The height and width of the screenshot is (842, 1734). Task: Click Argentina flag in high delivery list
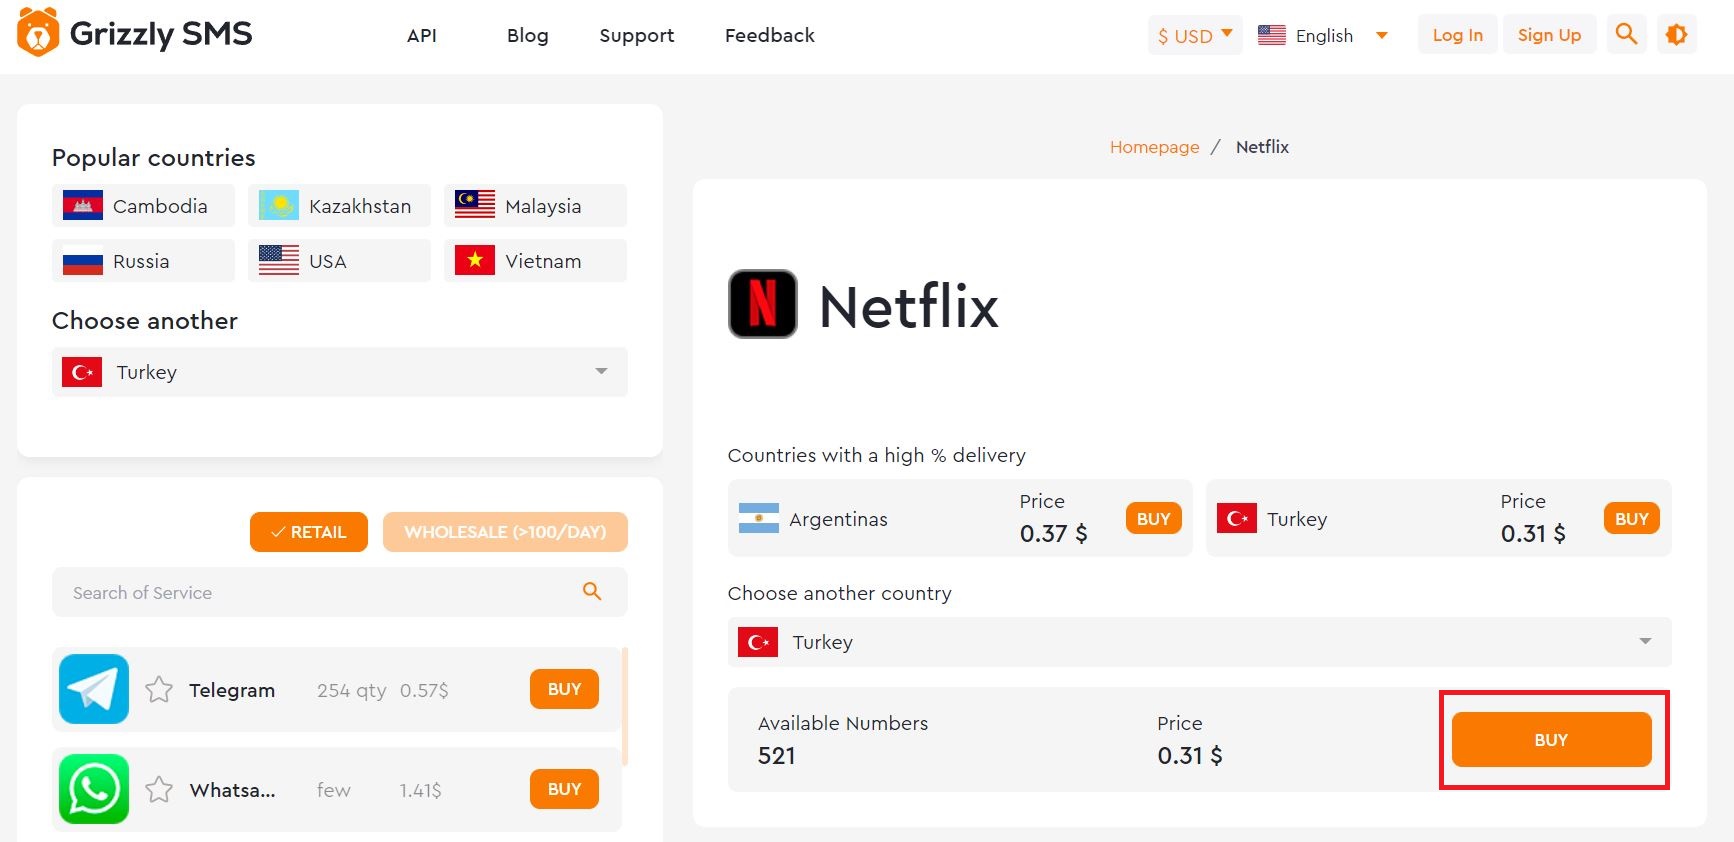coord(759,518)
